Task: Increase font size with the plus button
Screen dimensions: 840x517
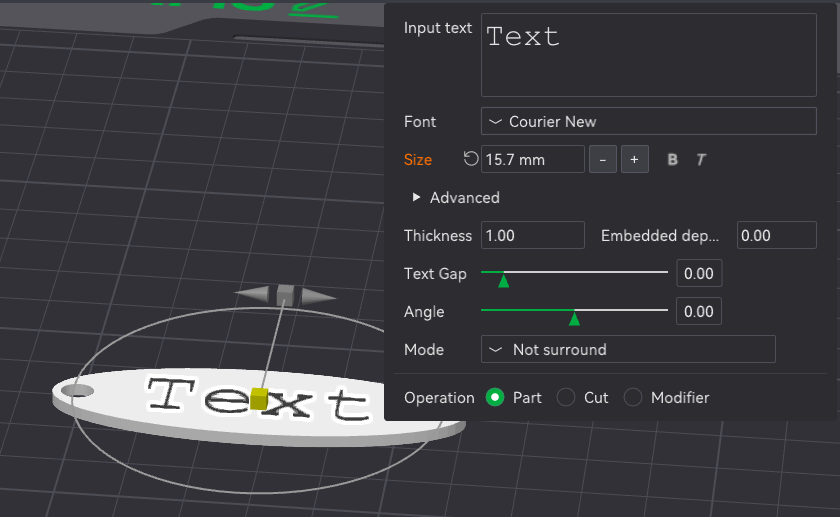Action: point(635,160)
